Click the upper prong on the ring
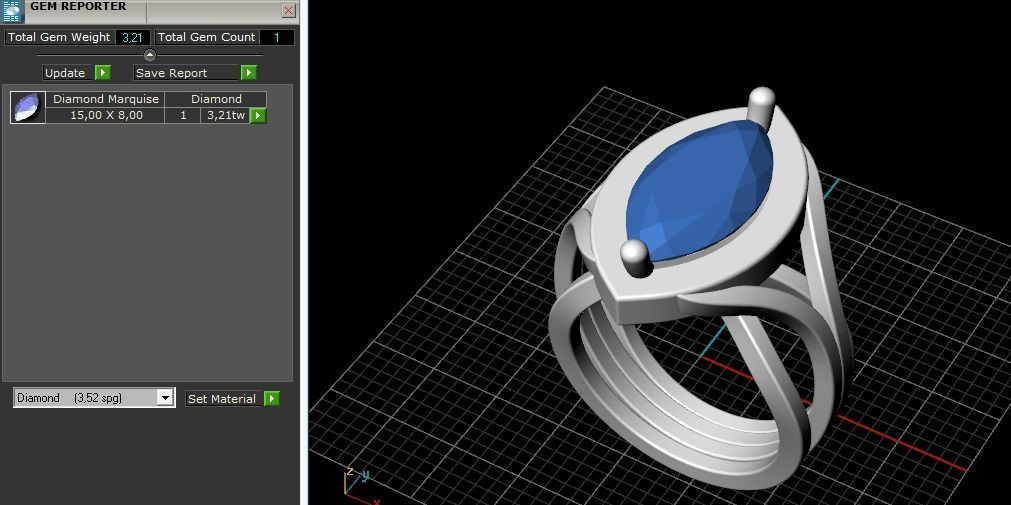 (761, 107)
